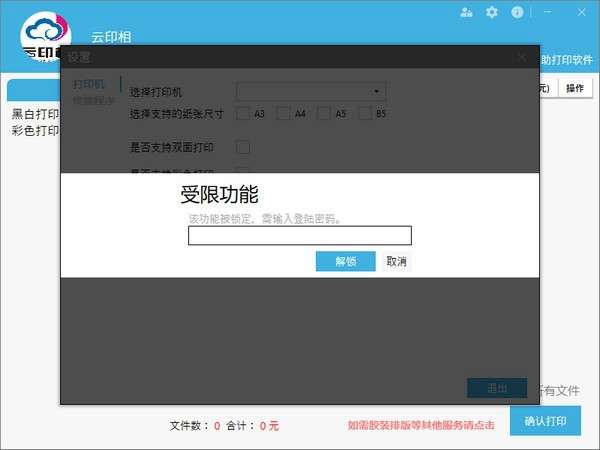The image size is (600, 450).
Task: Close the dimmed settings dialog
Action: click(522, 58)
